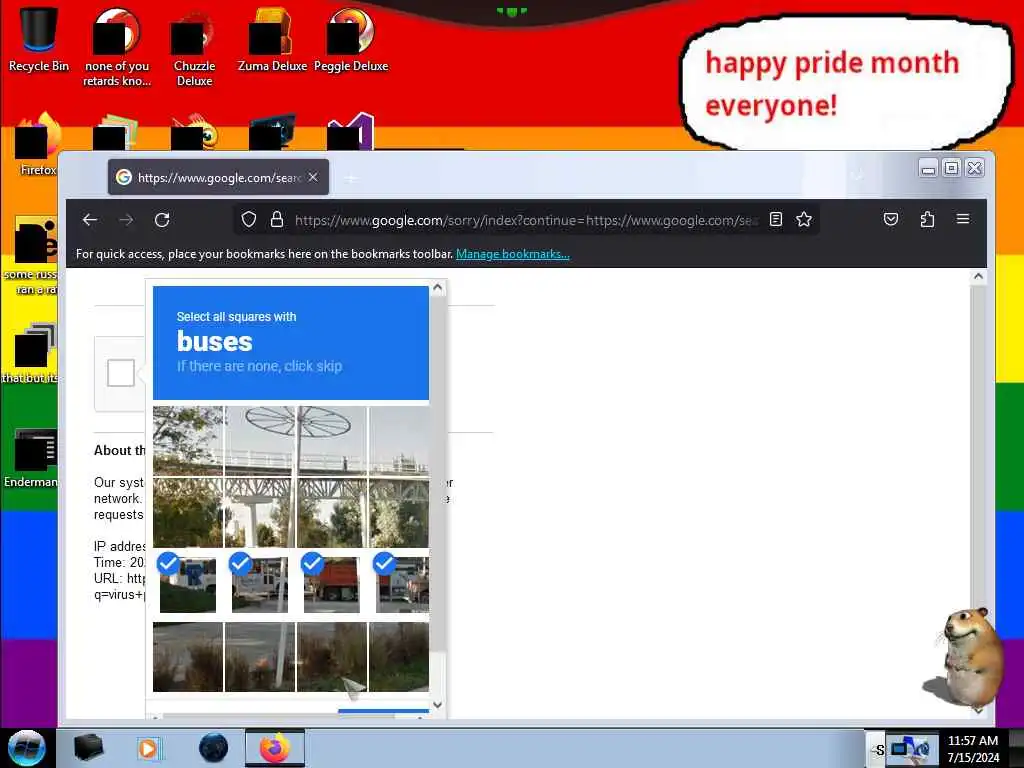1024x768 pixels.
Task: Bookmark this page with the star
Action: 804,219
